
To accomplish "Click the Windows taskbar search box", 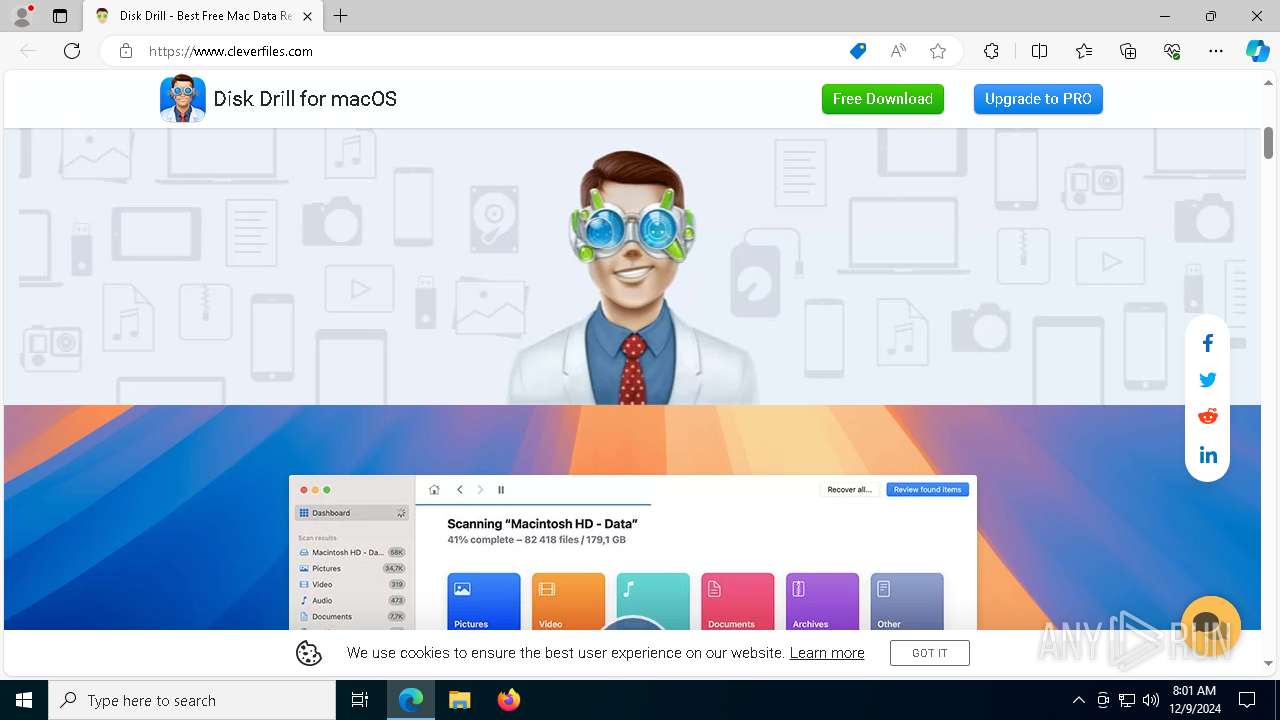I will pos(192,700).
